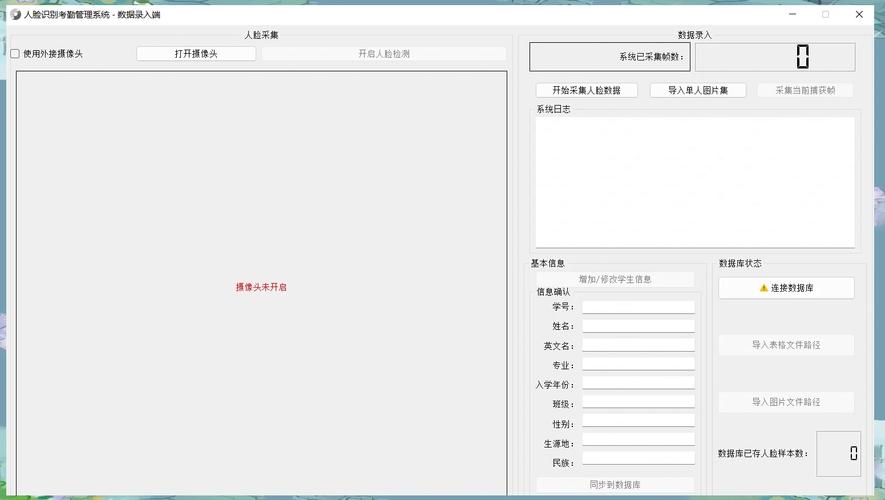The height and width of the screenshot is (500, 885).
Task: Click the database face samples counter
Action: click(839, 454)
